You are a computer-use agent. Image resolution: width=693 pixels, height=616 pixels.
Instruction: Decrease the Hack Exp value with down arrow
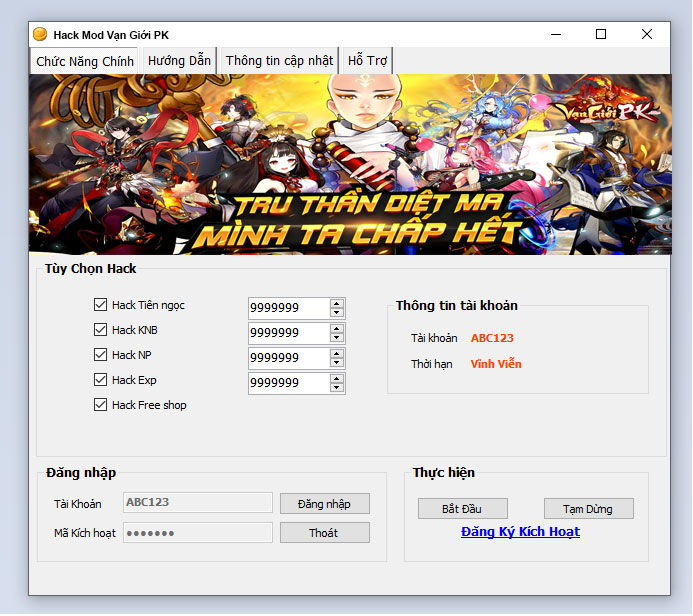(337, 388)
